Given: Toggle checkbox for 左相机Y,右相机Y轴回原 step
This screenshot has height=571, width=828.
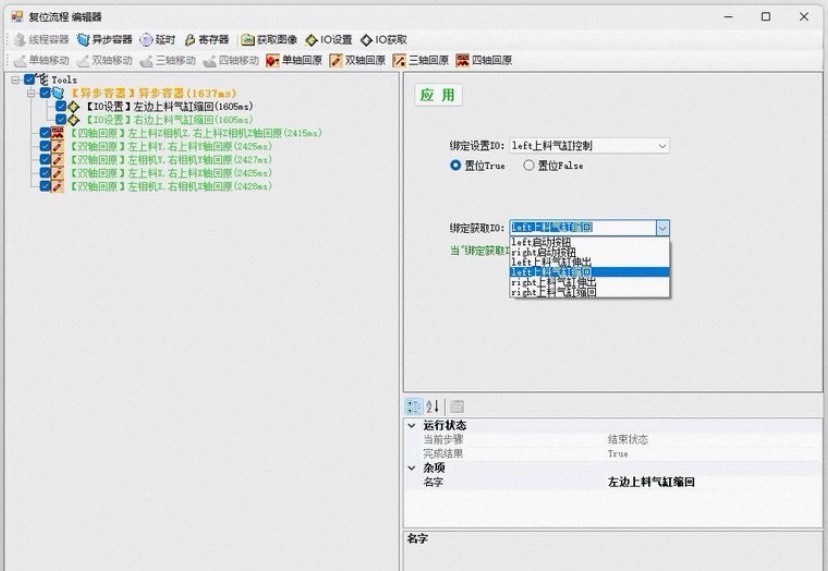Looking at the screenshot, I should [45, 160].
